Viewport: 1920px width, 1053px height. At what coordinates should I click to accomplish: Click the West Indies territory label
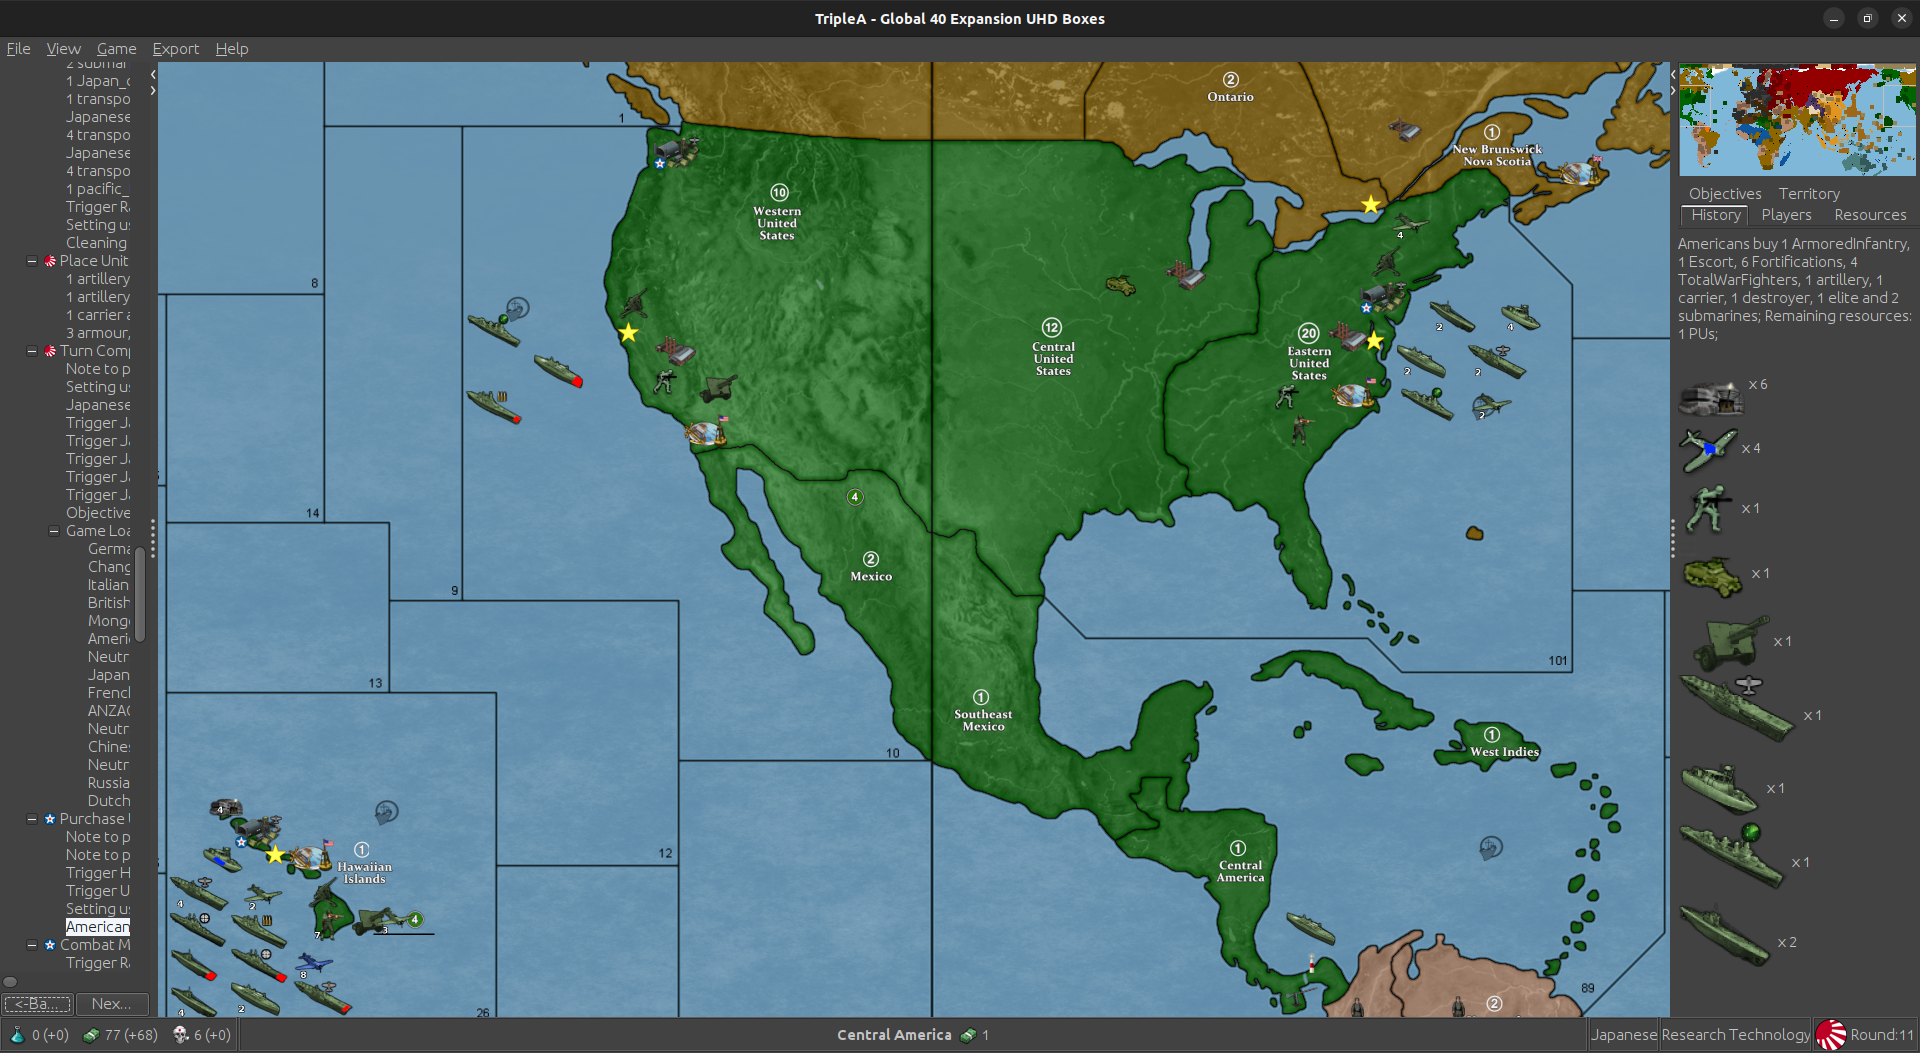[x=1504, y=751]
